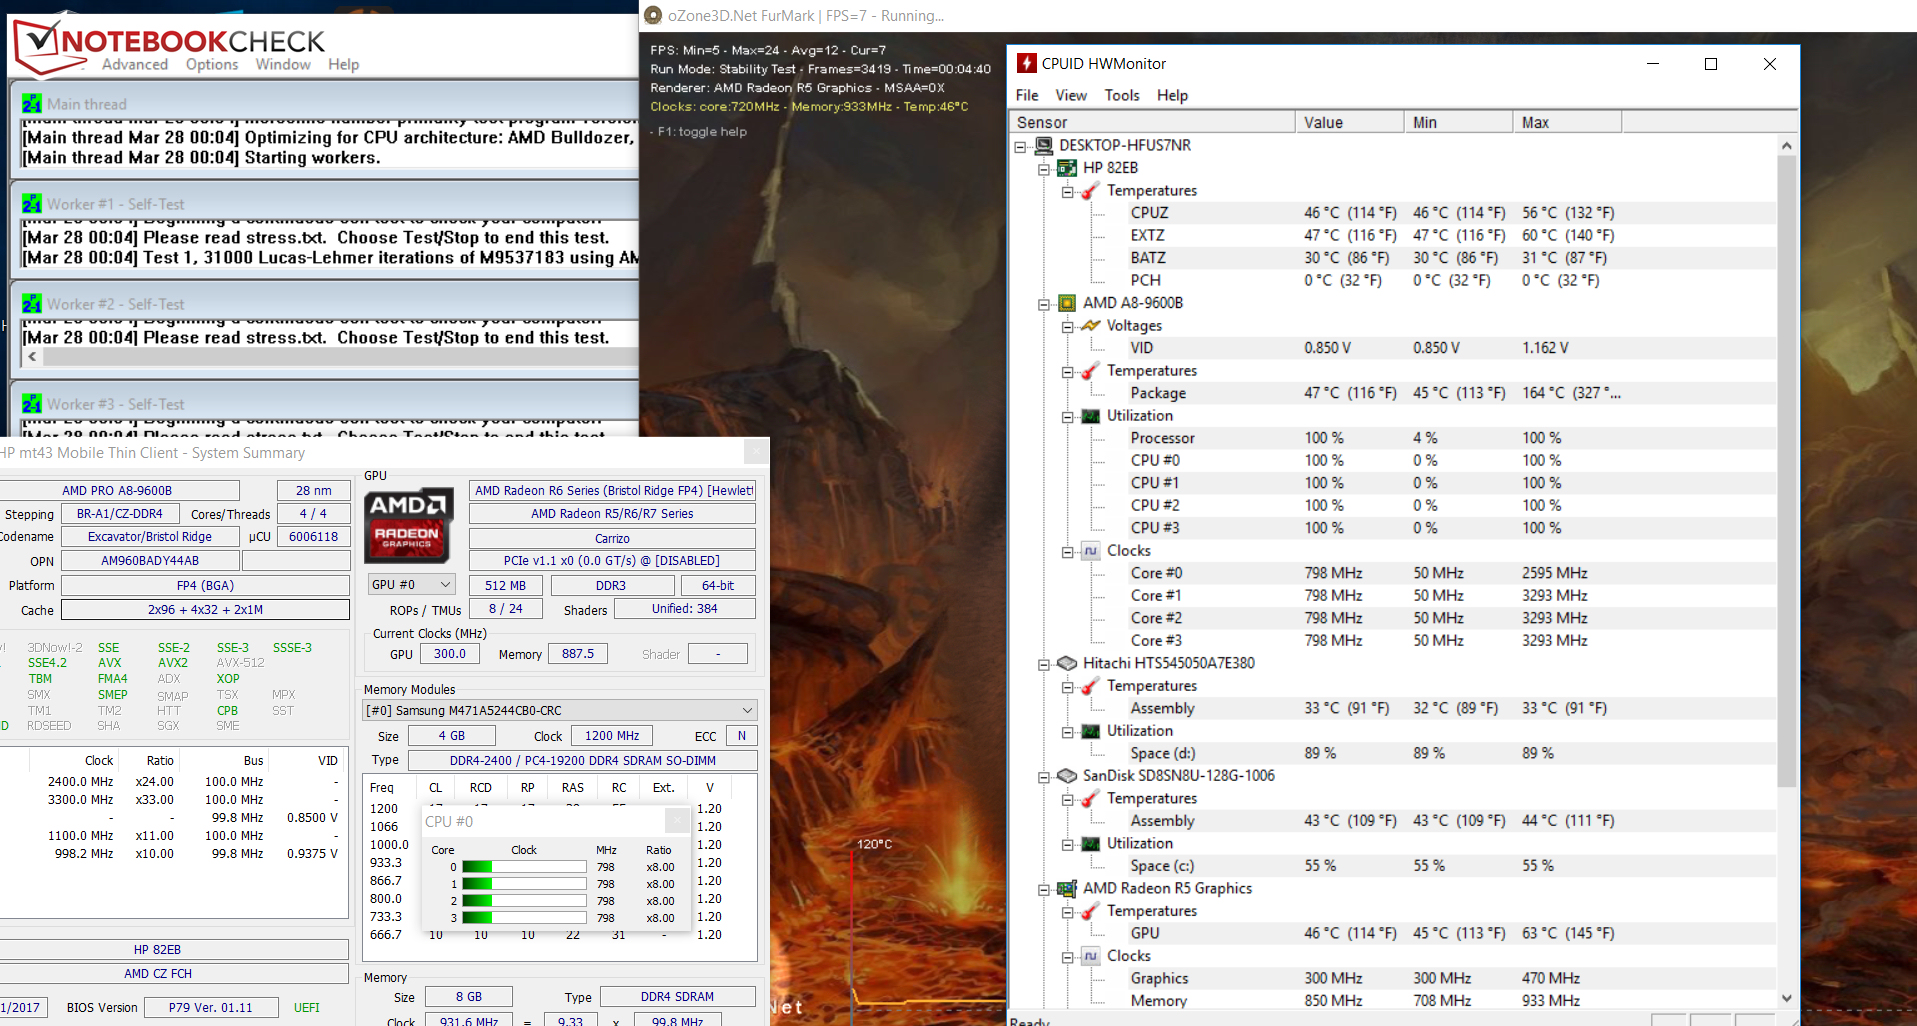
Task: Click the Core 3 clock bar in CPU #0 popup
Action: coord(524,918)
